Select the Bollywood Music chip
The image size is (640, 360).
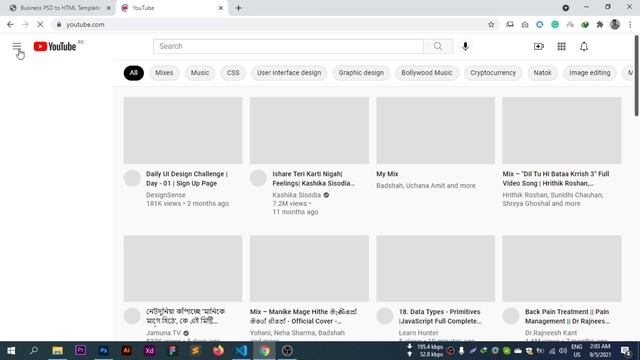click(427, 73)
